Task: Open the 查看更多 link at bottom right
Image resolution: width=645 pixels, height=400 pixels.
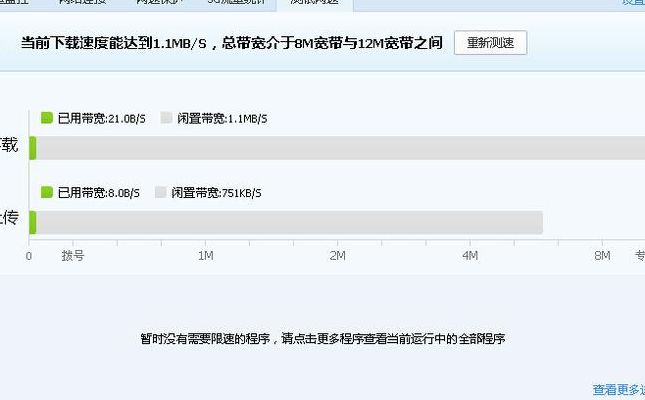Action: (619, 389)
